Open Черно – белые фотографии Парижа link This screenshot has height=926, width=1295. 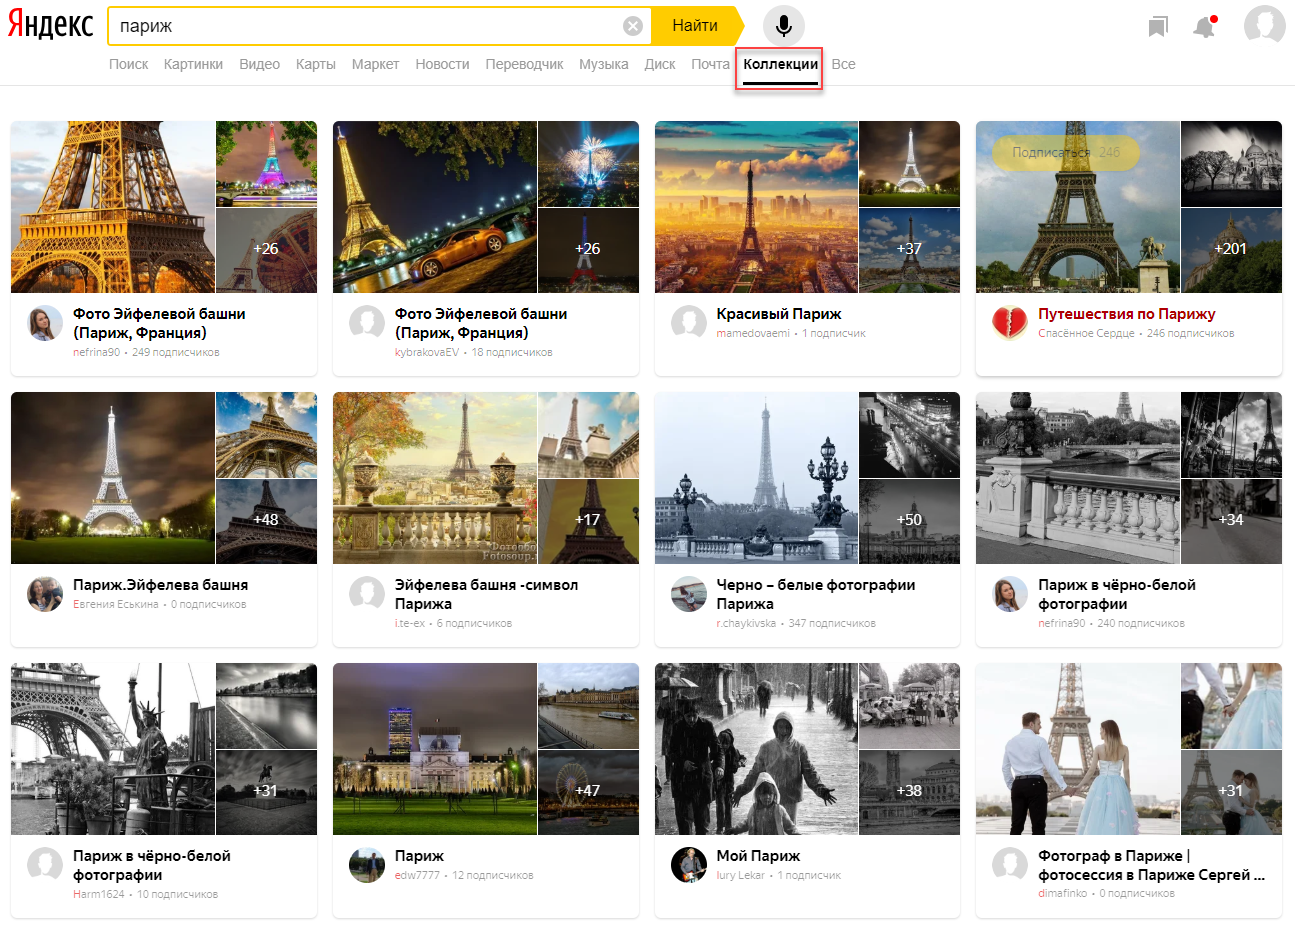(x=815, y=594)
